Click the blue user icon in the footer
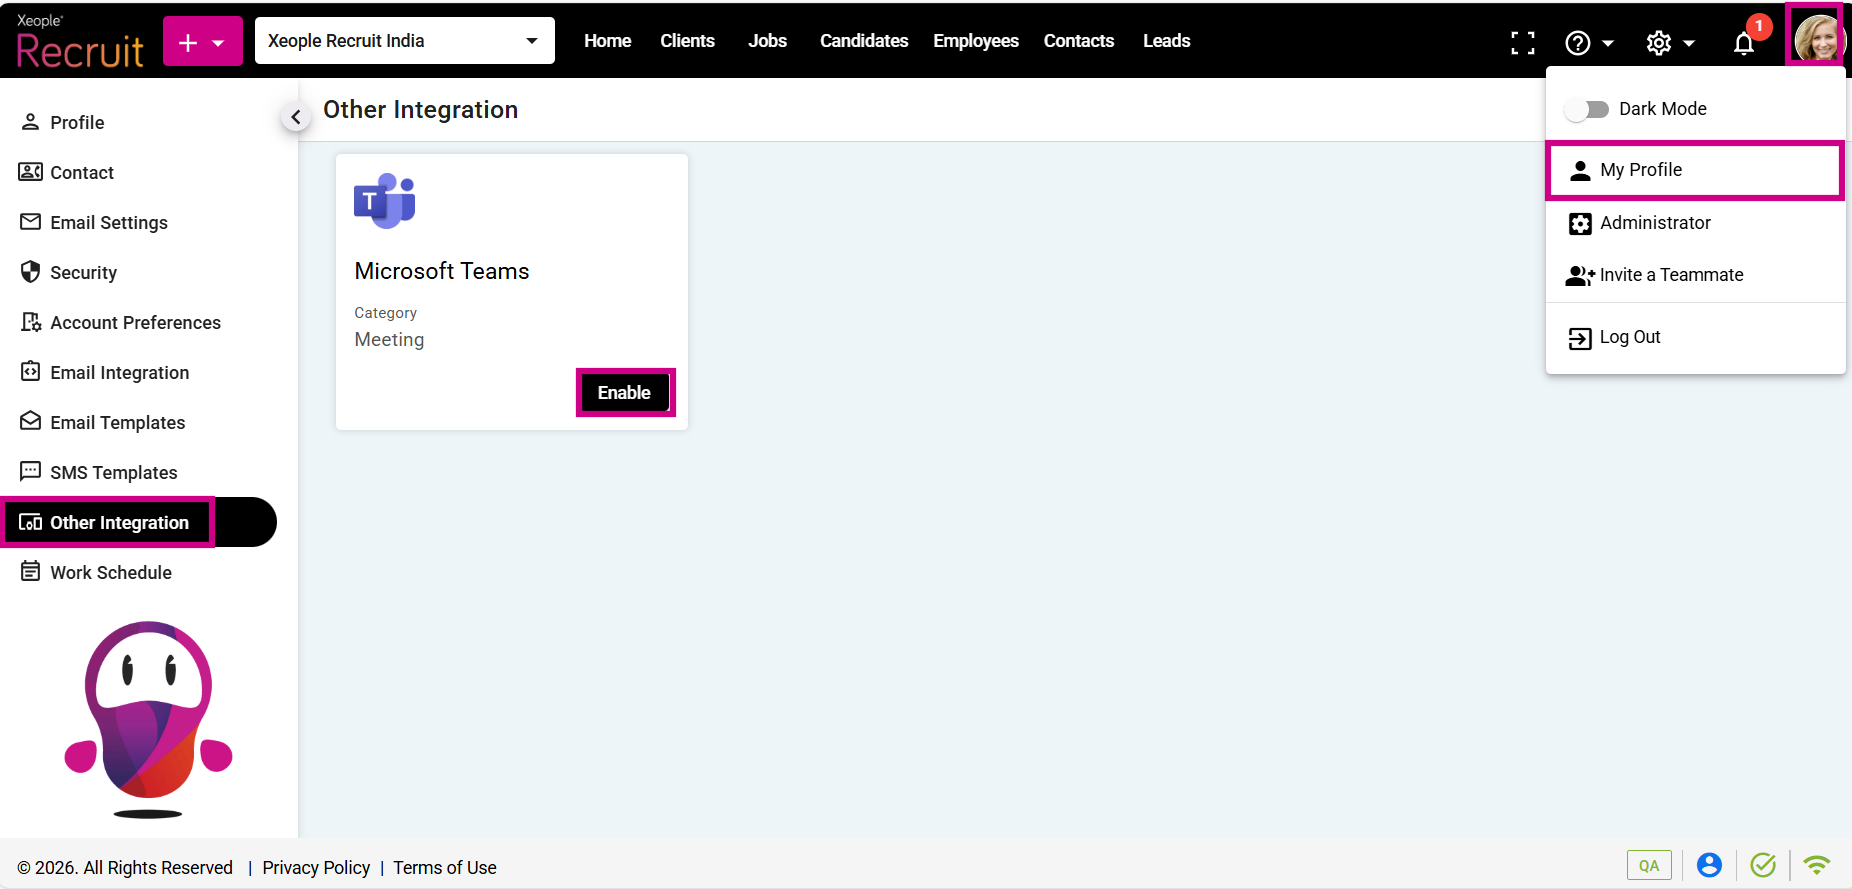The width and height of the screenshot is (1852, 889). pos(1709,865)
